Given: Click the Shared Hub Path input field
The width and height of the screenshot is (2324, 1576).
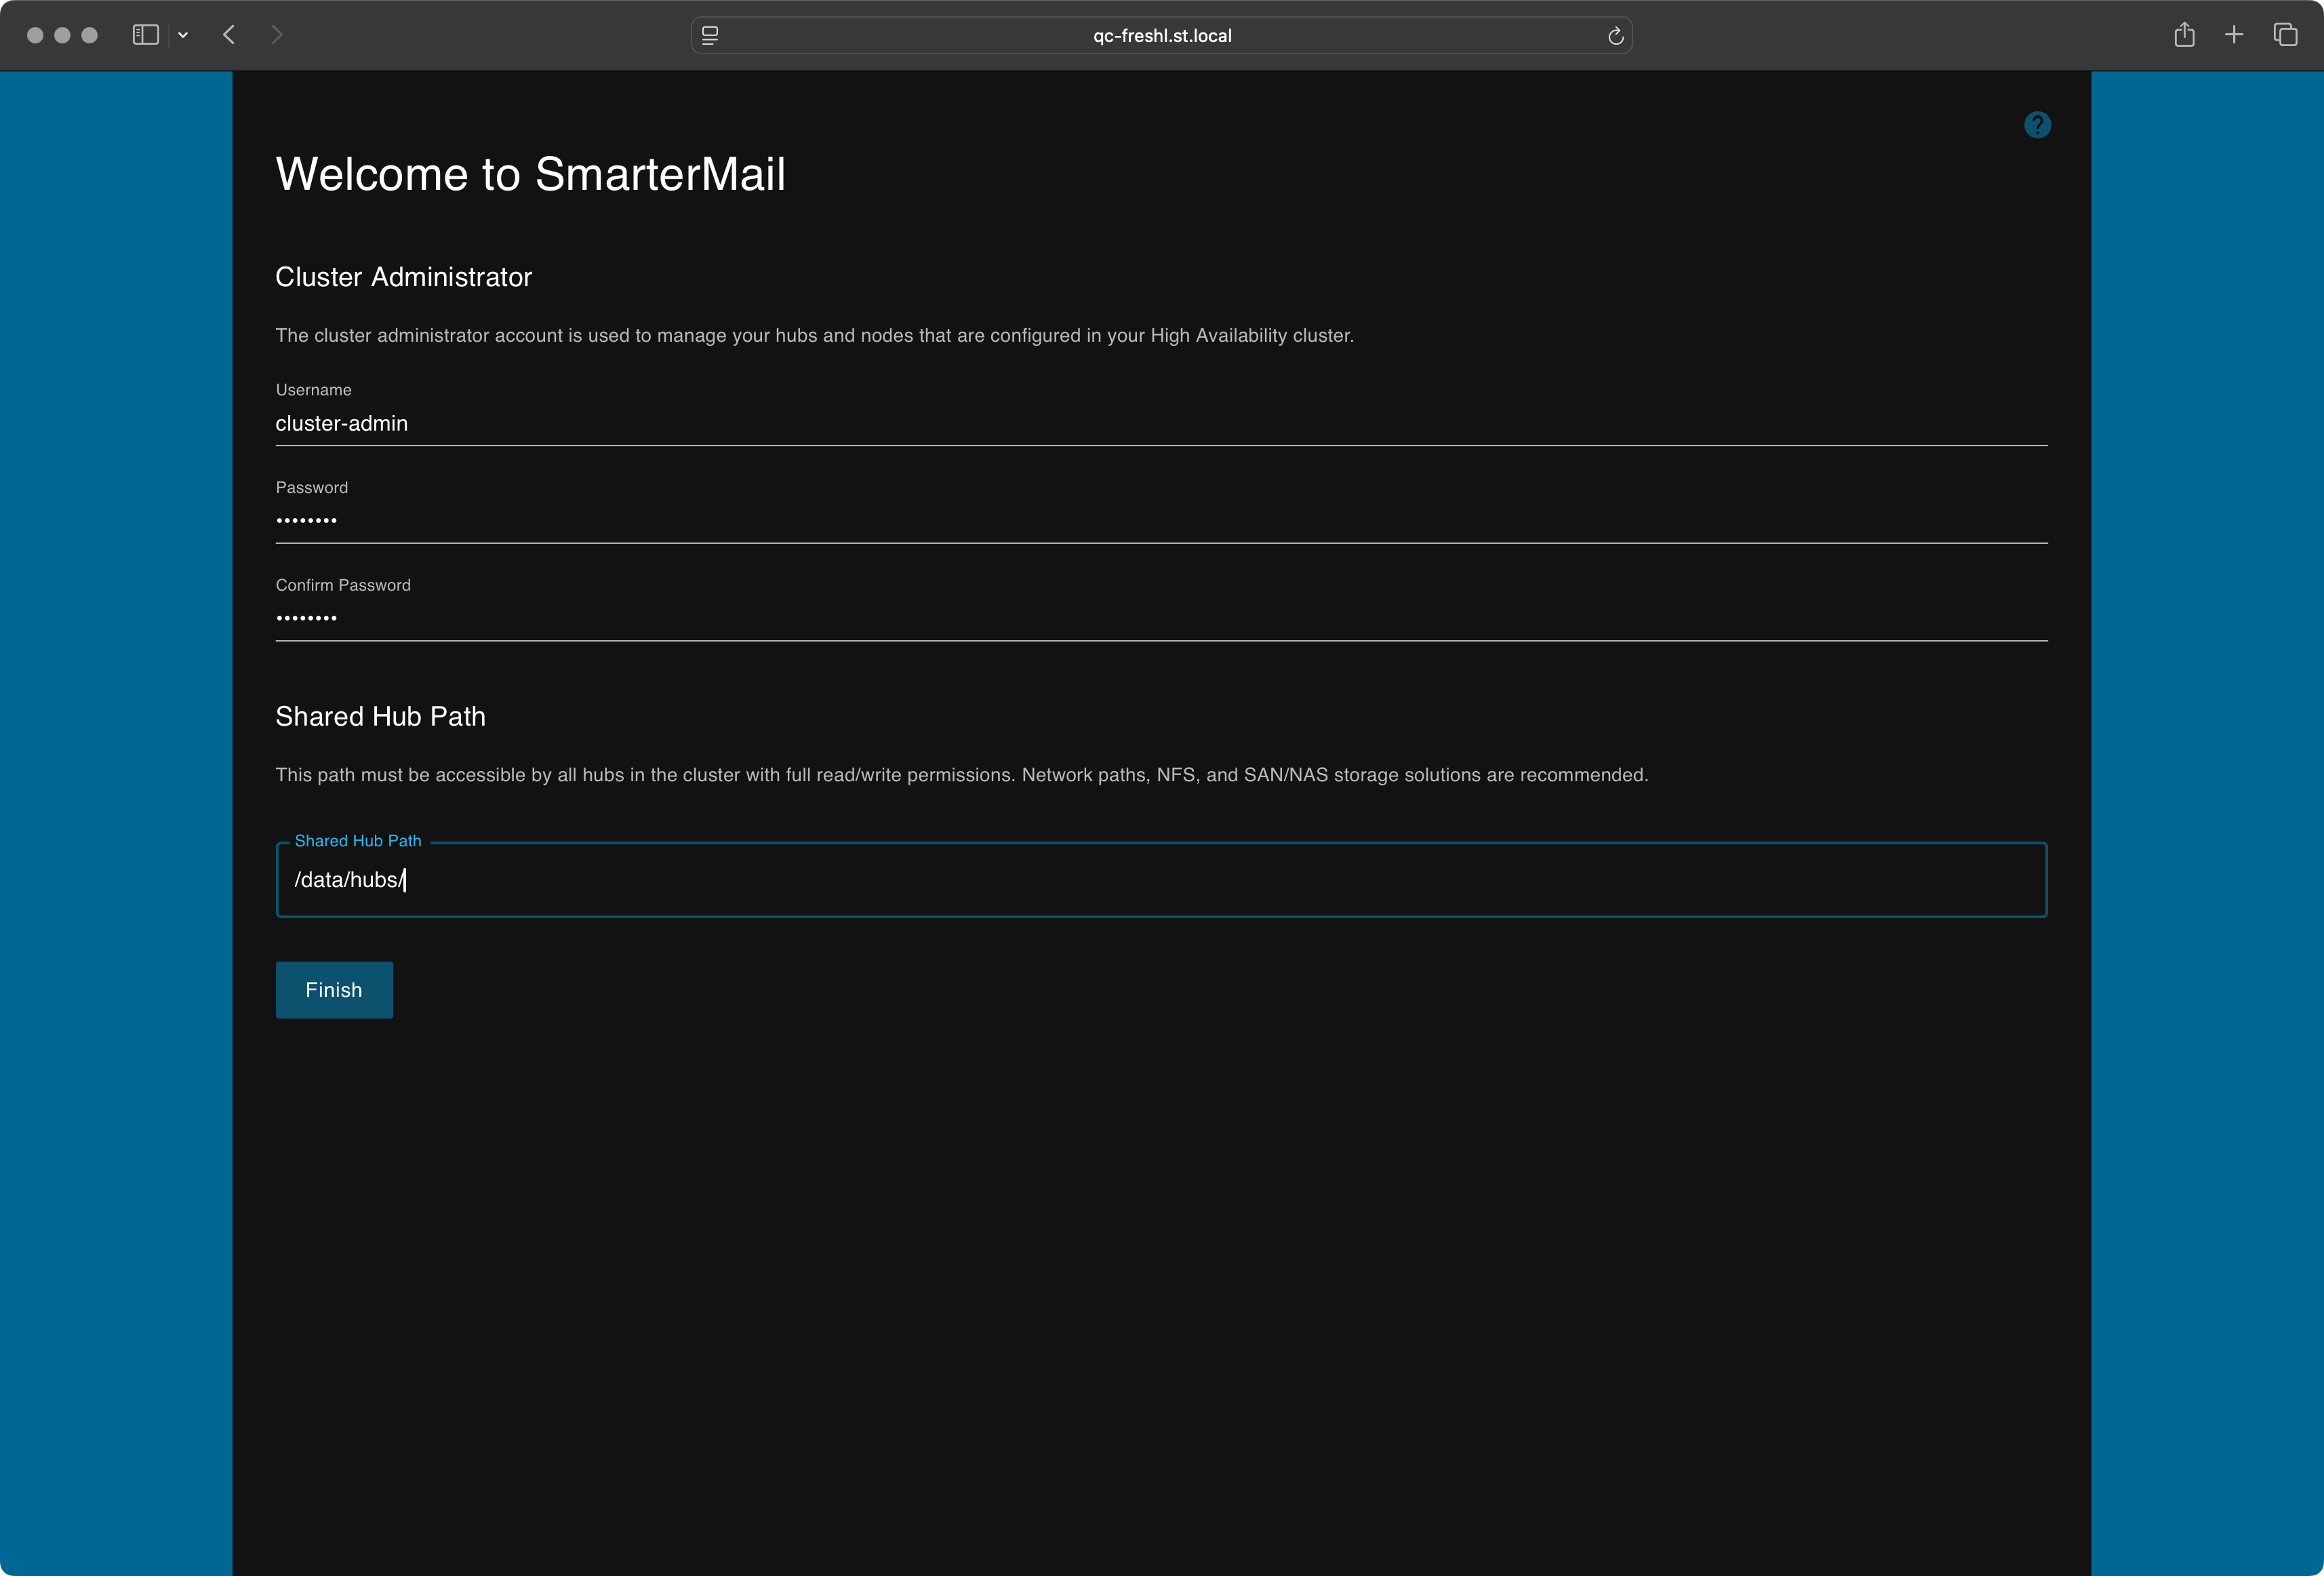Looking at the screenshot, I should pyautogui.click(x=1161, y=880).
